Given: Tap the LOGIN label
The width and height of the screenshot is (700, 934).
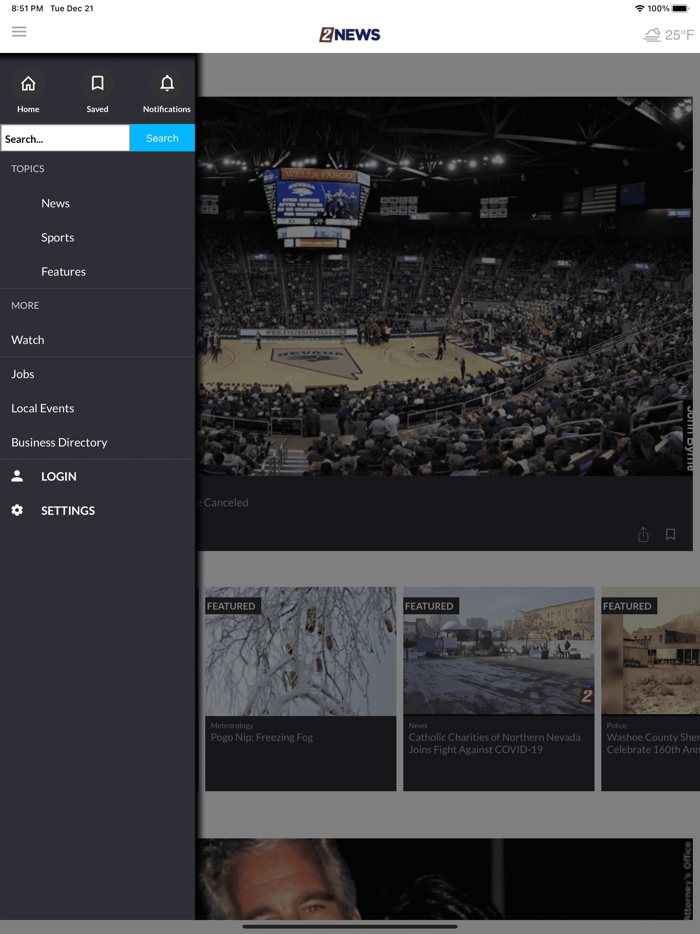Looking at the screenshot, I should [x=58, y=477].
